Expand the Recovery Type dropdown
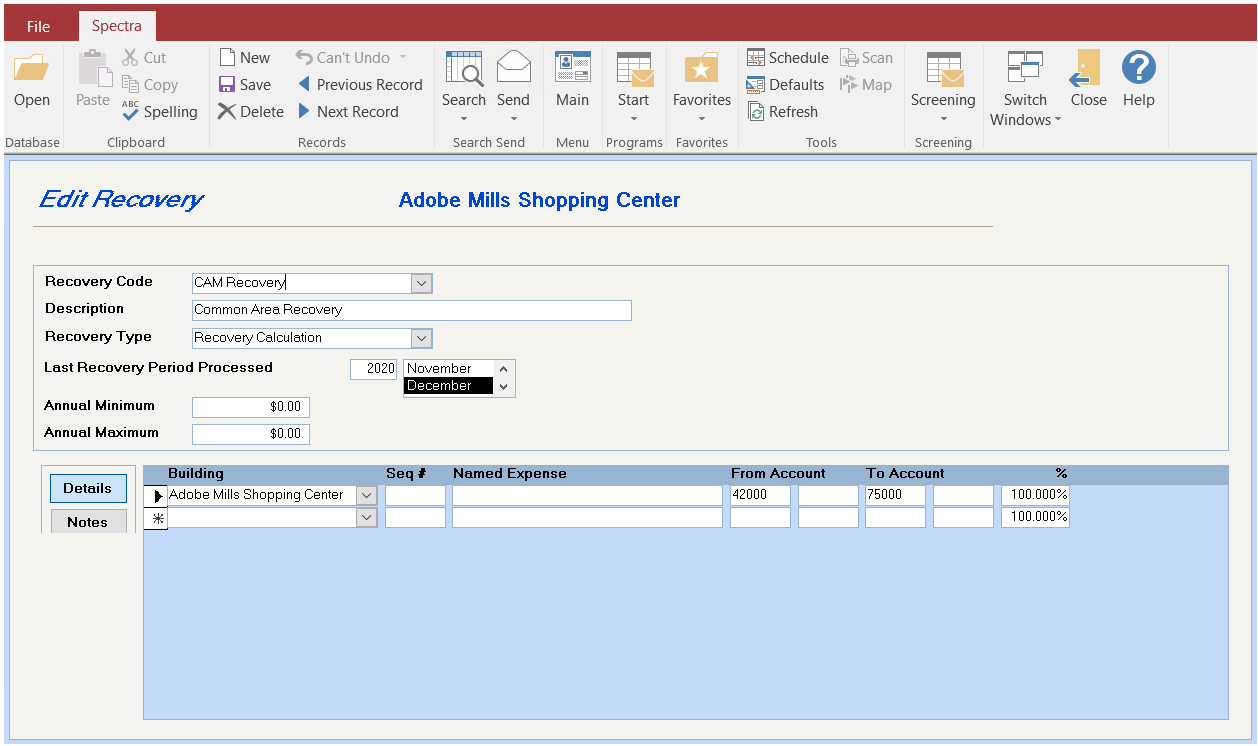The height and width of the screenshot is (746, 1258). 422,338
